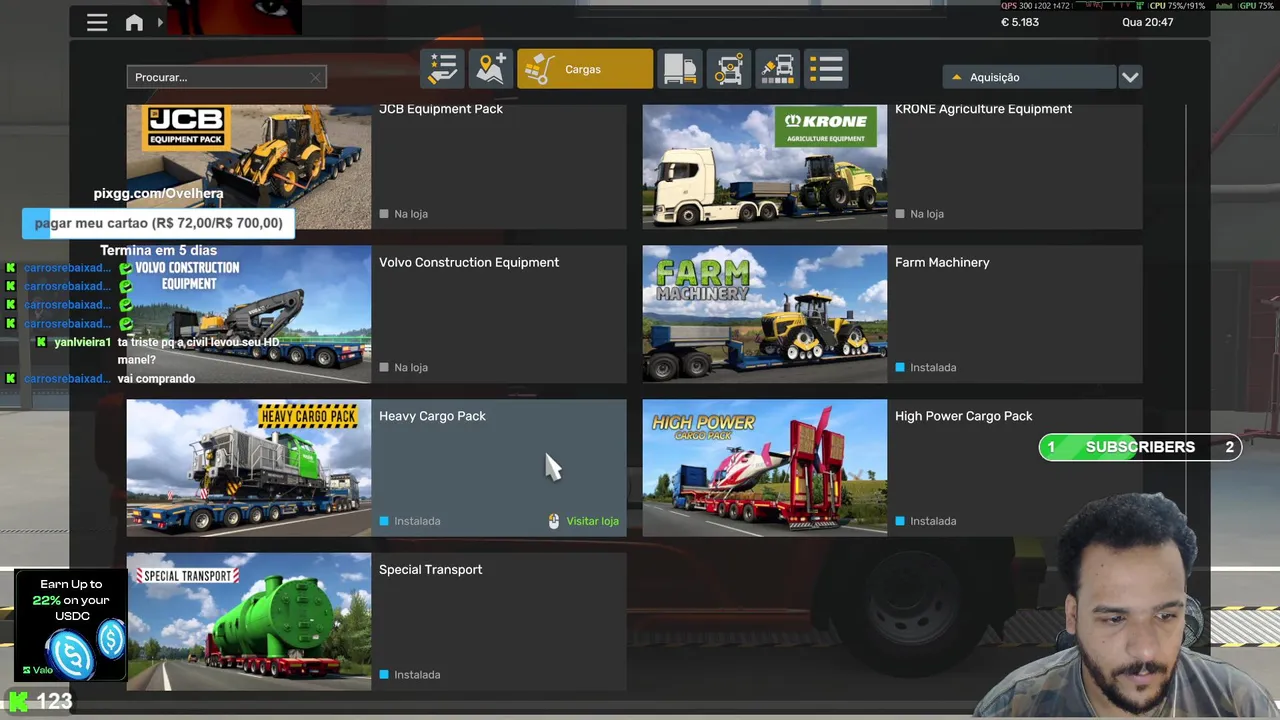Open the Volvo Construction Equipment thumbnail
The image size is (1280, 720).
tap(249, 314)
